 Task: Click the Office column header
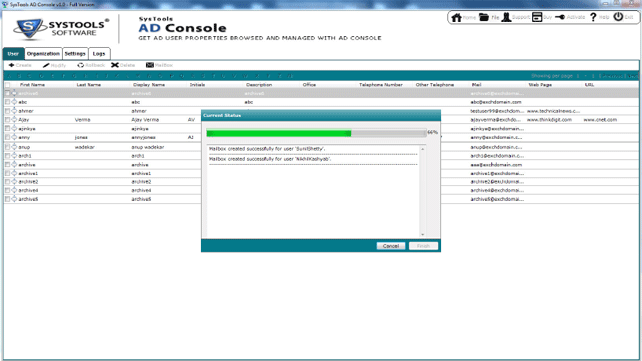[x=309, y=85]
